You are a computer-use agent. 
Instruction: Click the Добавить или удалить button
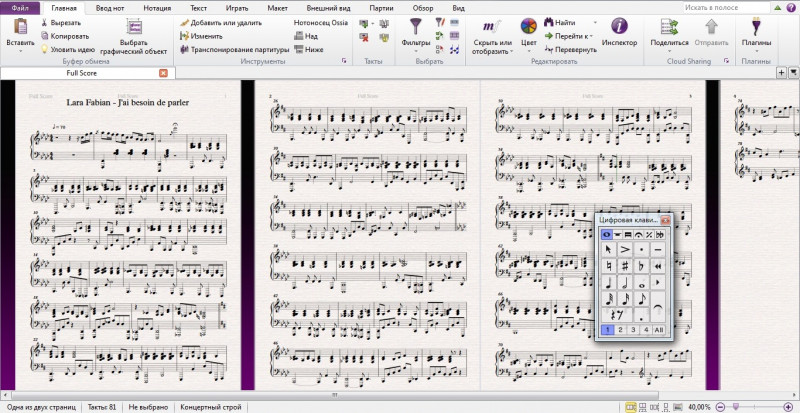point(220,22)
